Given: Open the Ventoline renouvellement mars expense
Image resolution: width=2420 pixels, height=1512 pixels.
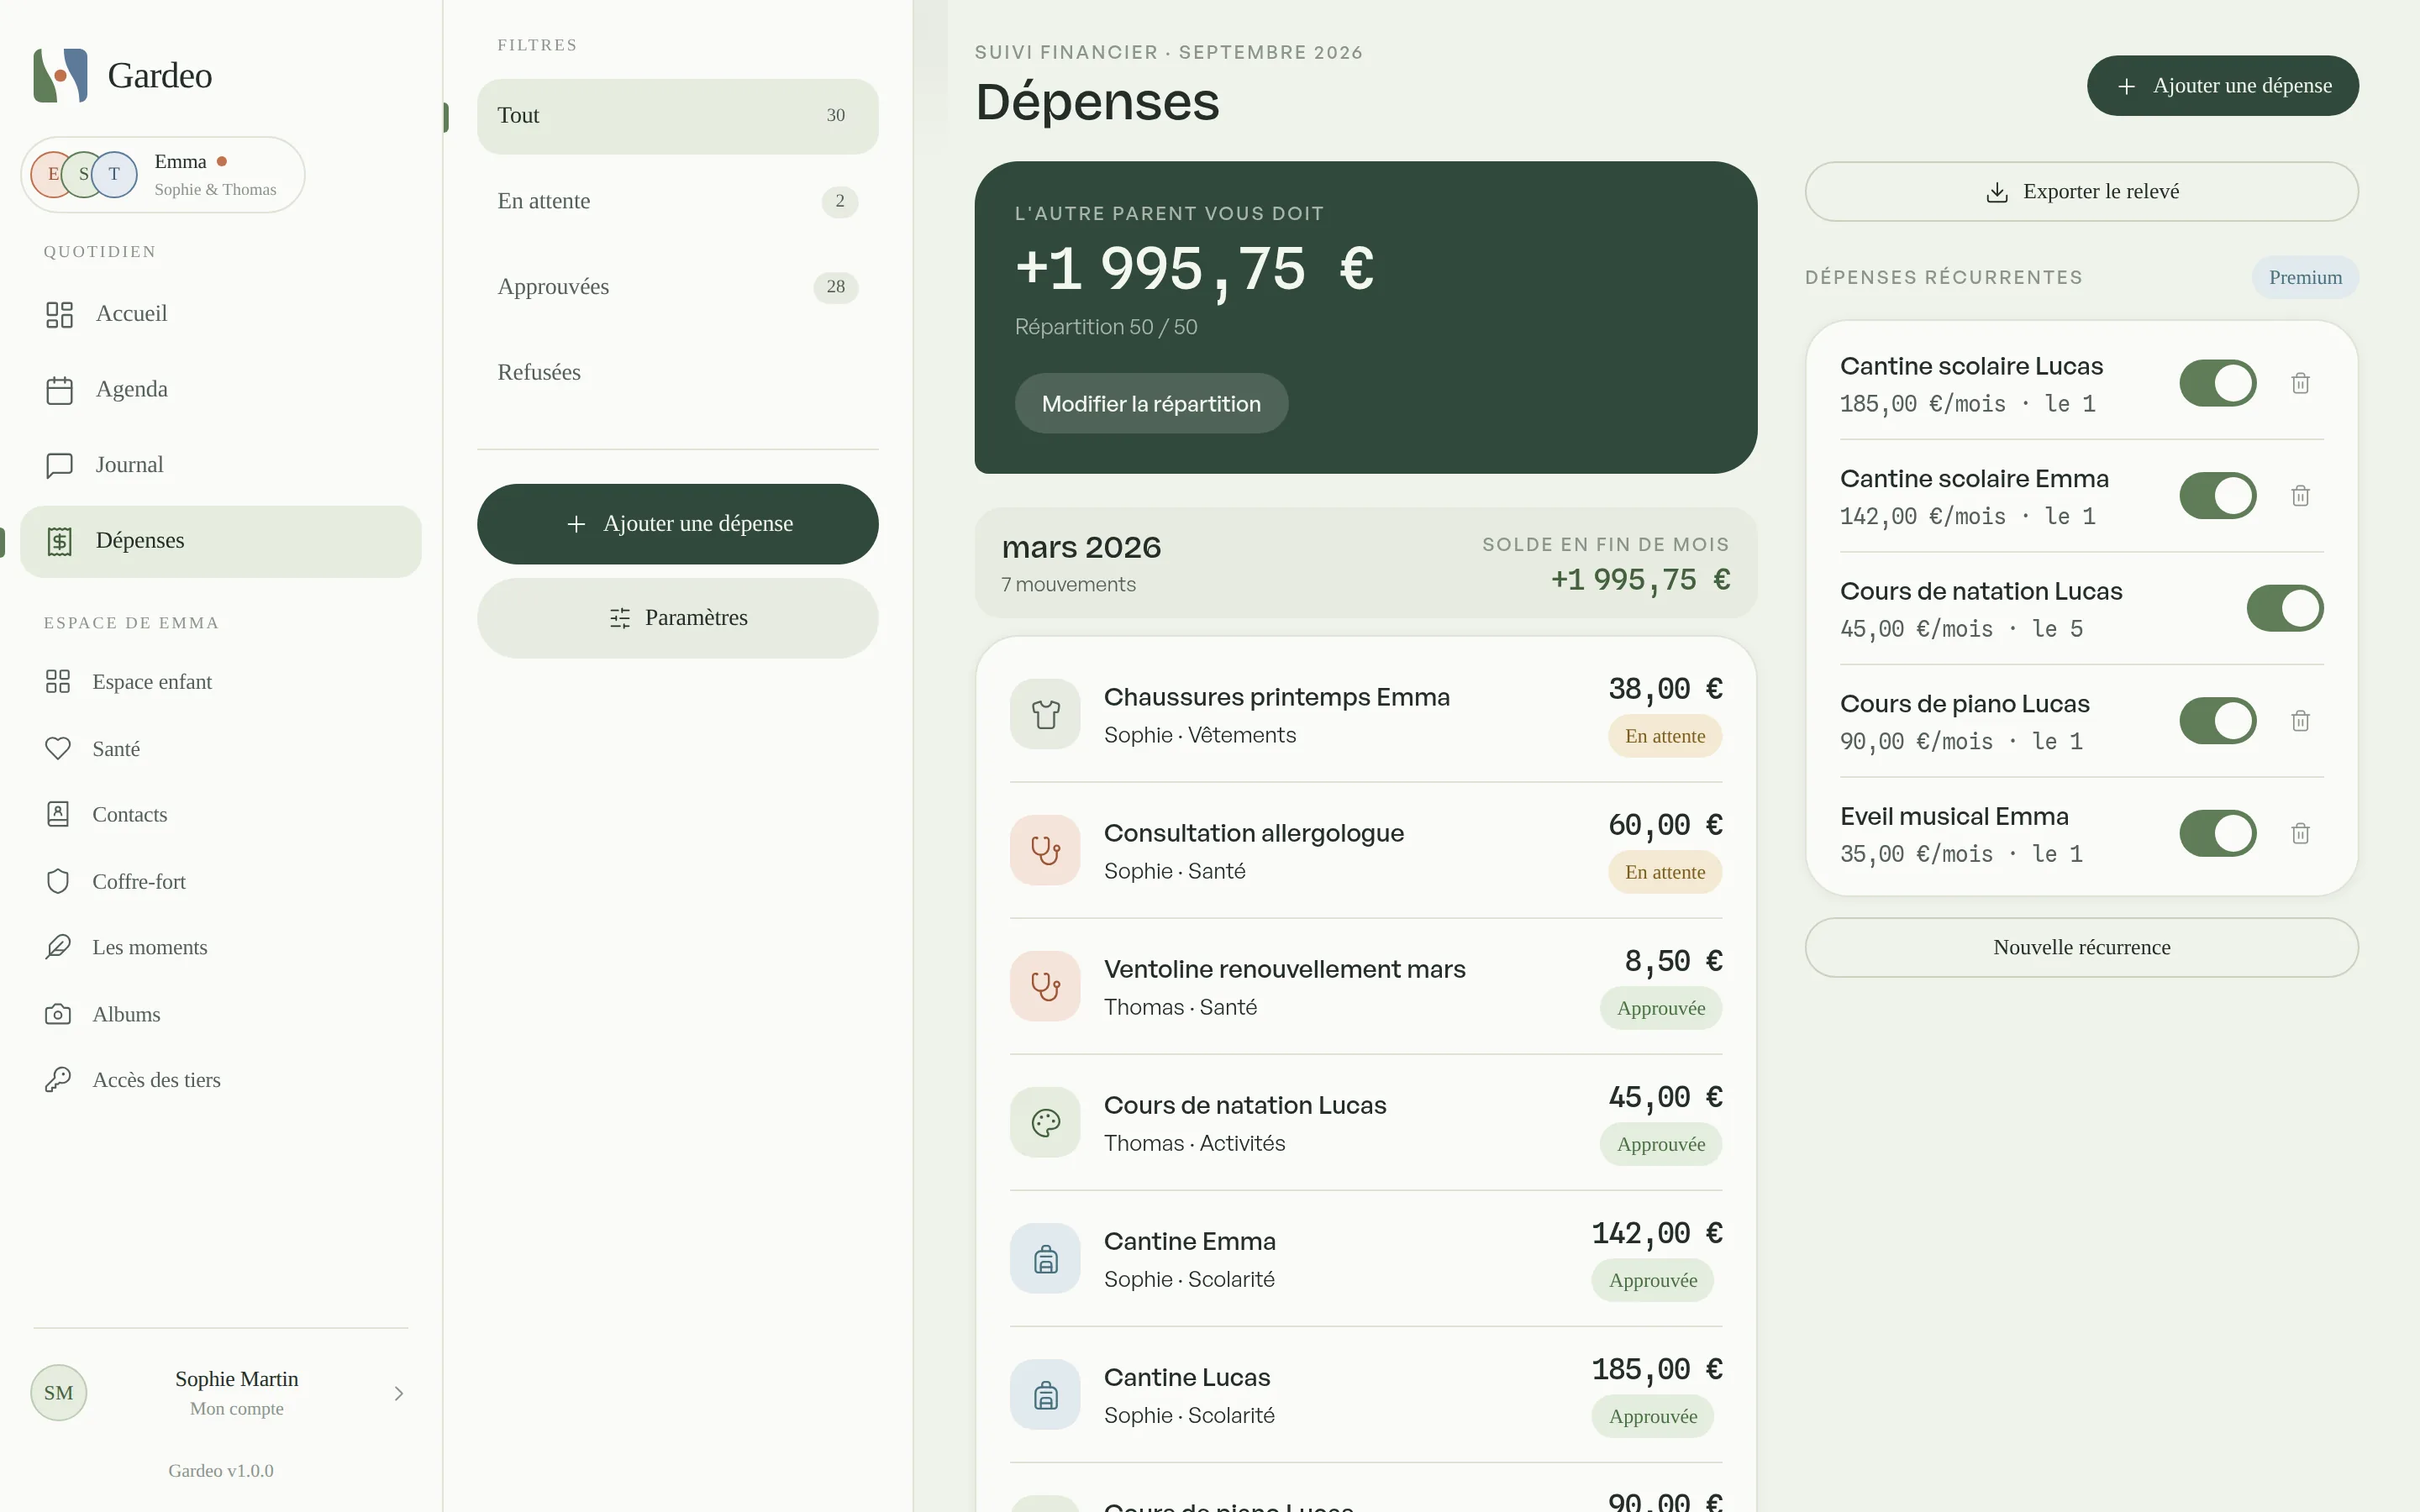Looking at the screenshot, I should (x=1366, y=986).
